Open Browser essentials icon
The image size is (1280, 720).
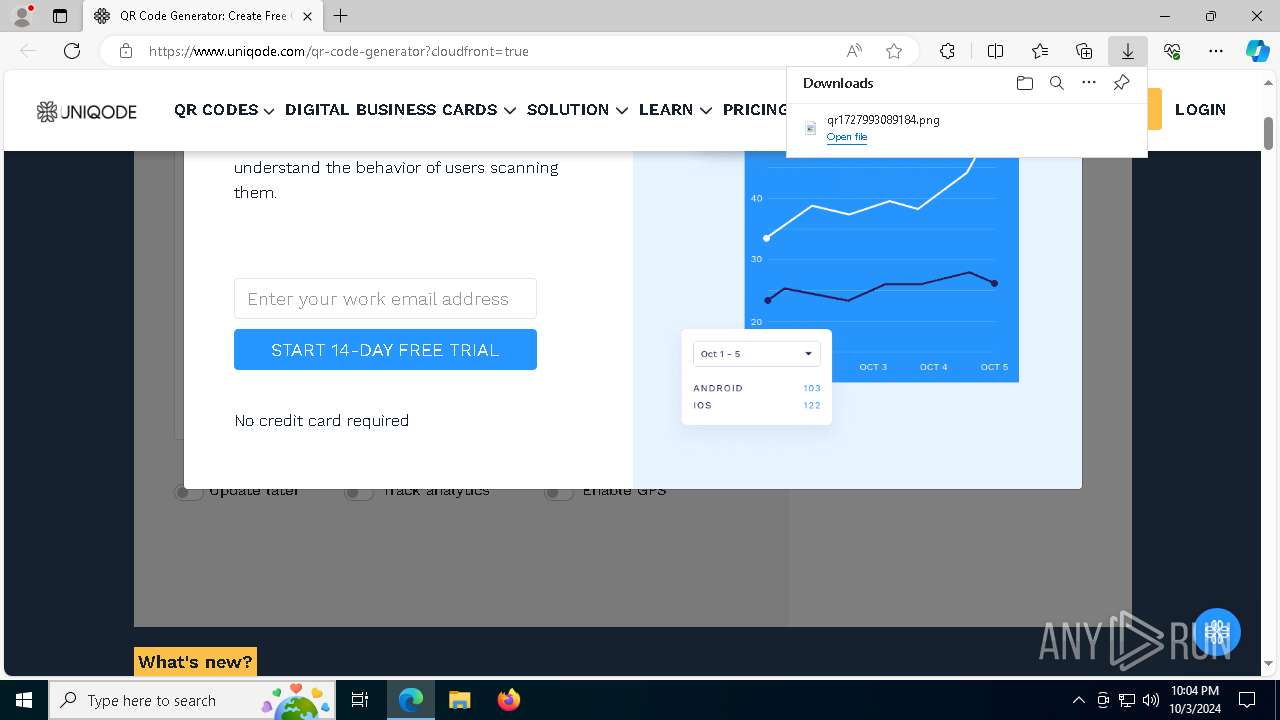(x=1172, y=51)
